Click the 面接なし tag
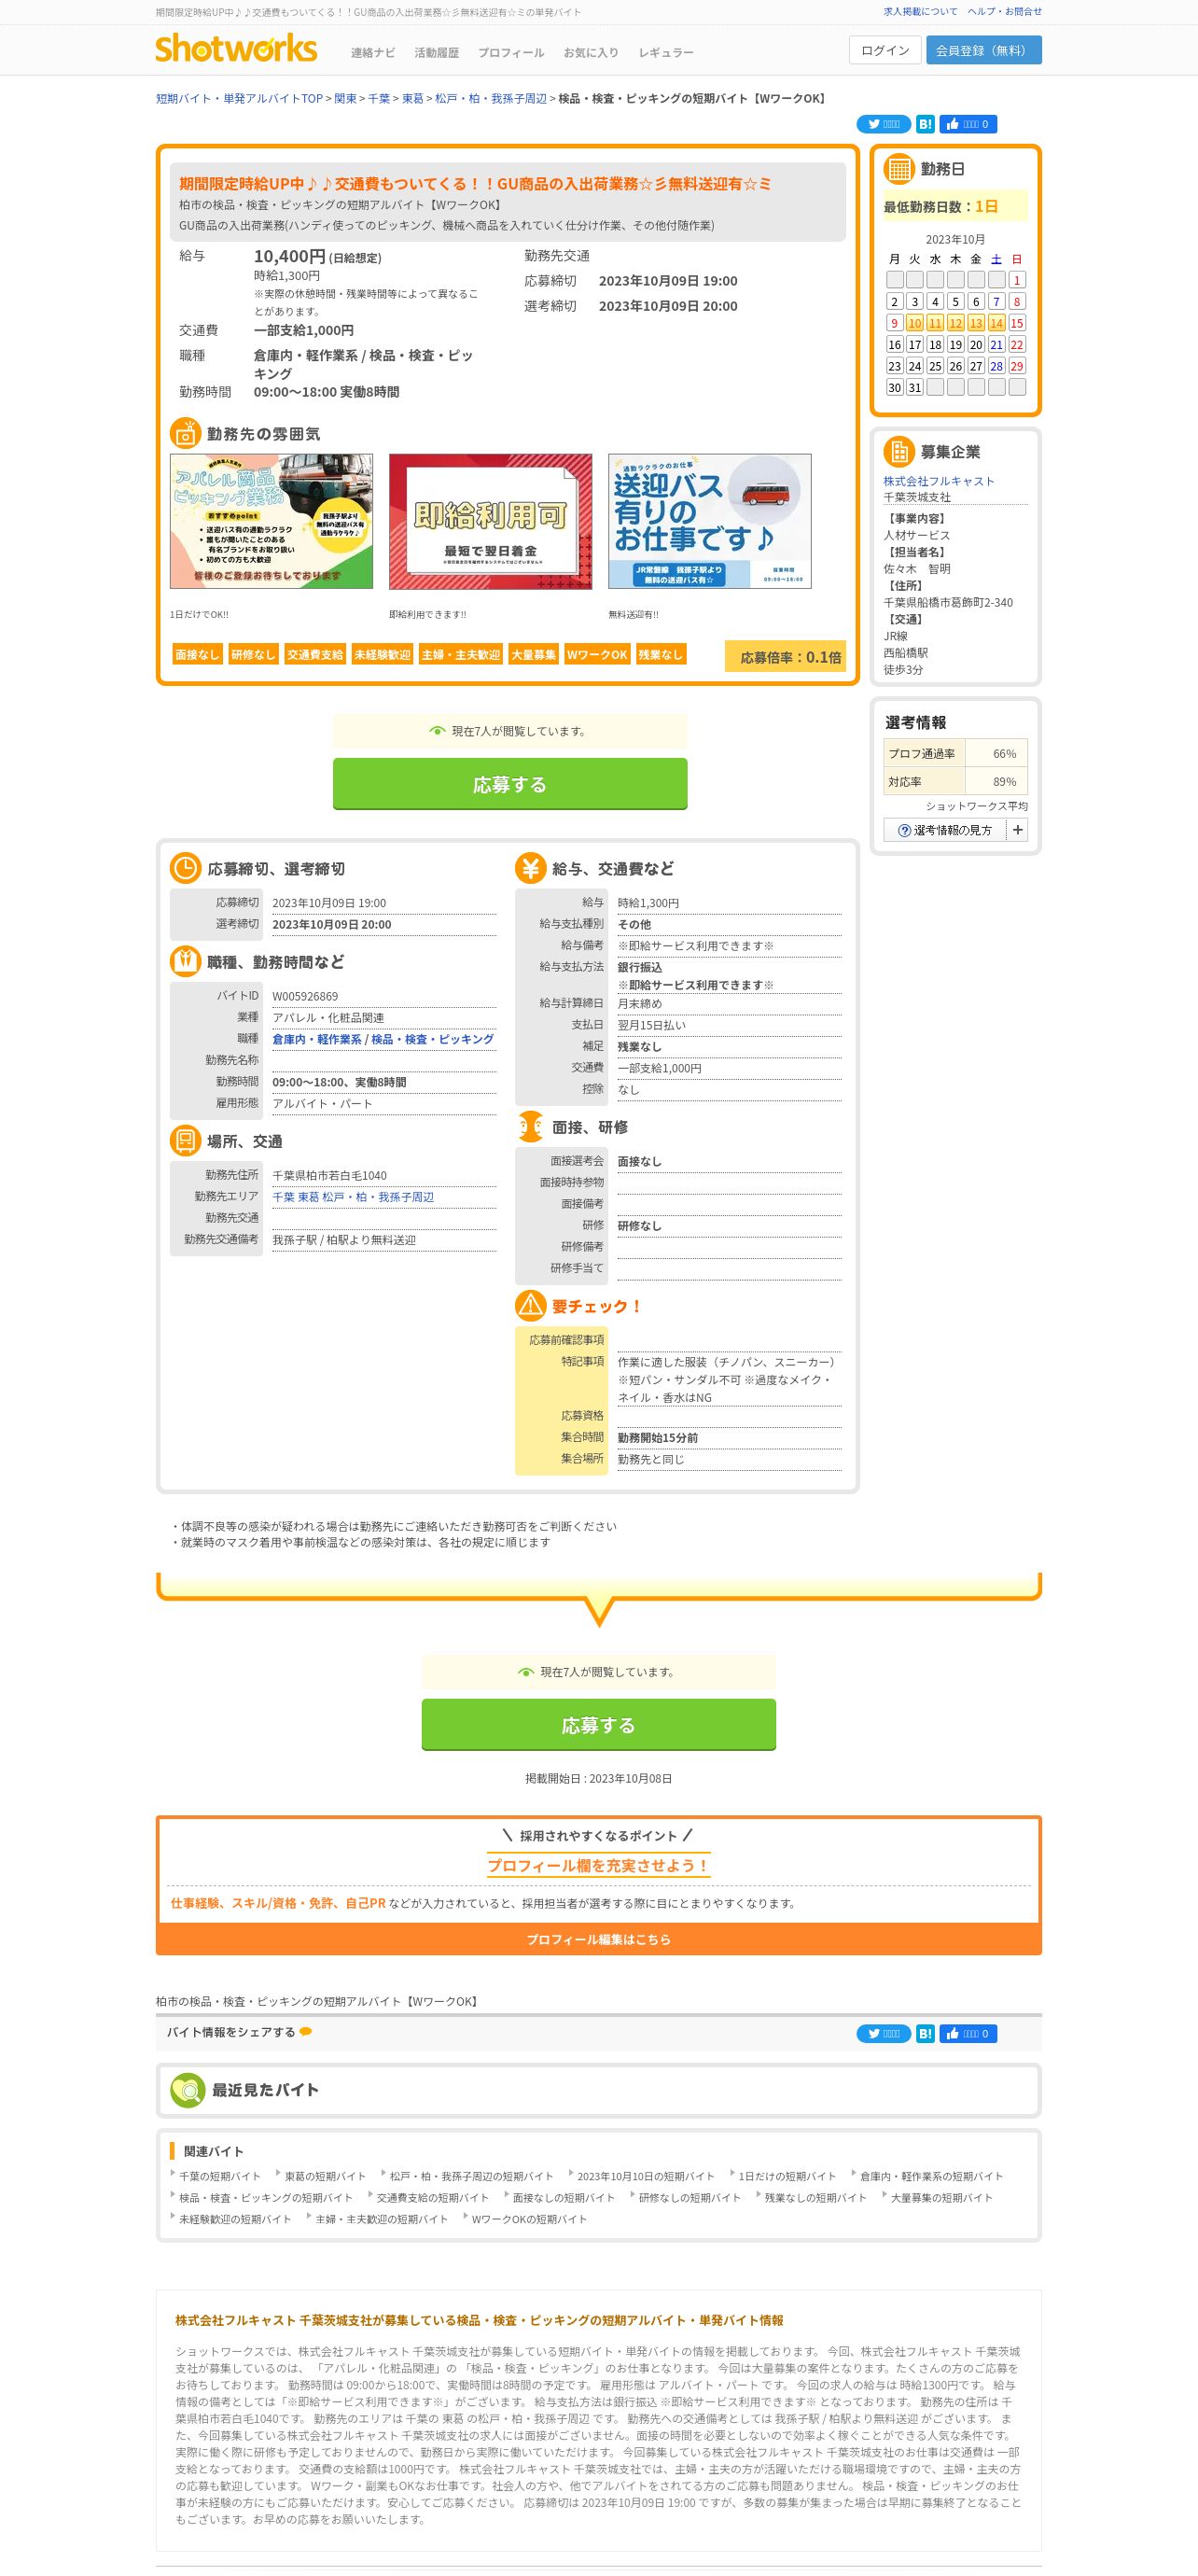 coord(197,654)
